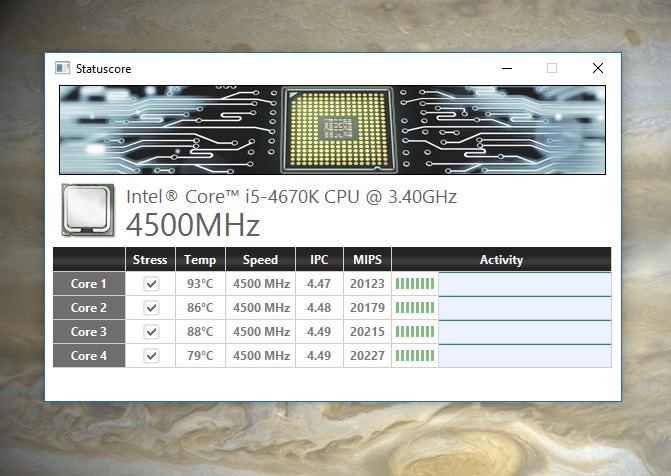Close the Statuscore window
The height and width of the screenshot is (476, 671).
(x=598, y=68)
